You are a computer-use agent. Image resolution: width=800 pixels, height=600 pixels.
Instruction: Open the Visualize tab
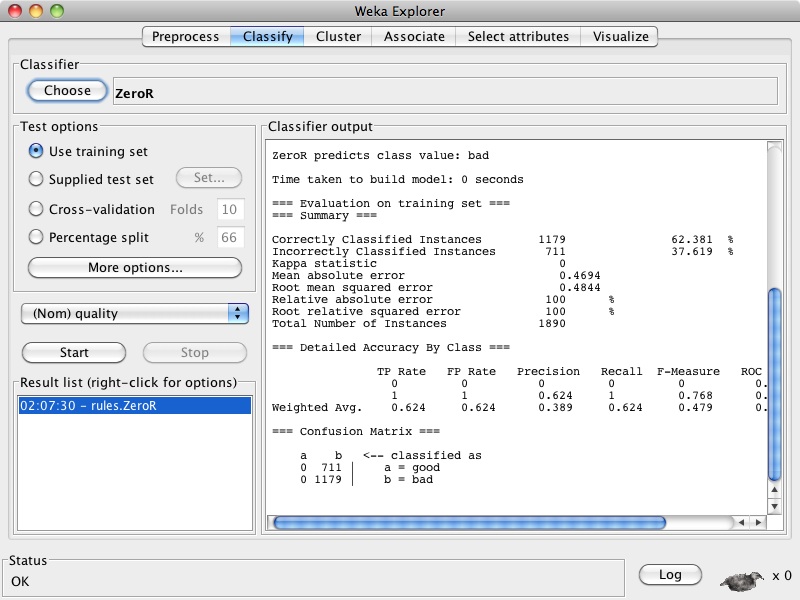click(620, 37)
